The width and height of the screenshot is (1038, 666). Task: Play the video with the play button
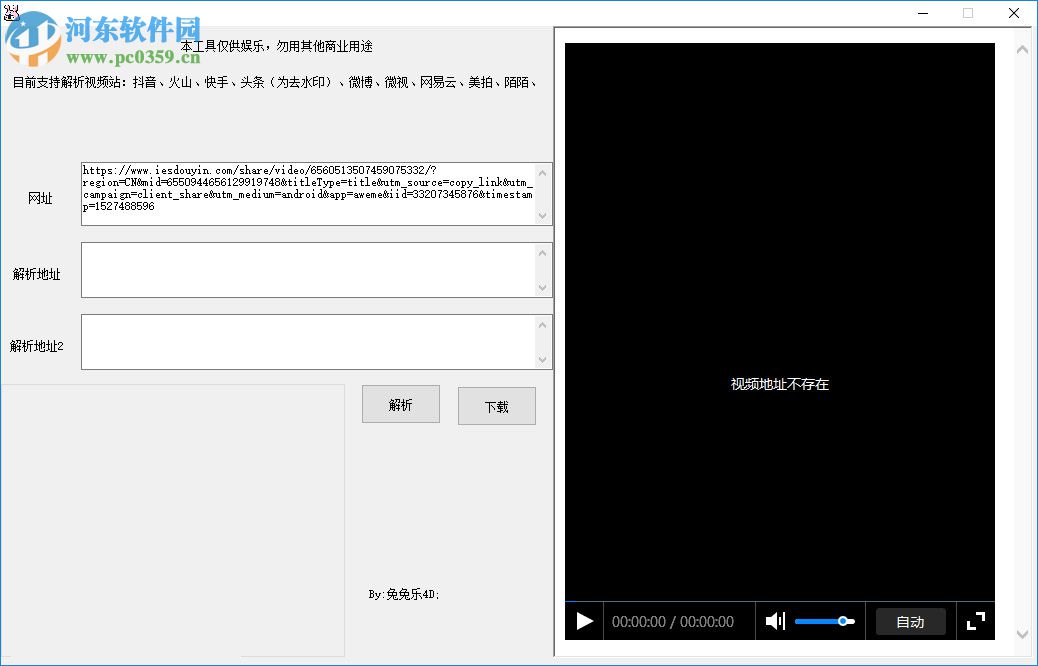coord(584,621)
